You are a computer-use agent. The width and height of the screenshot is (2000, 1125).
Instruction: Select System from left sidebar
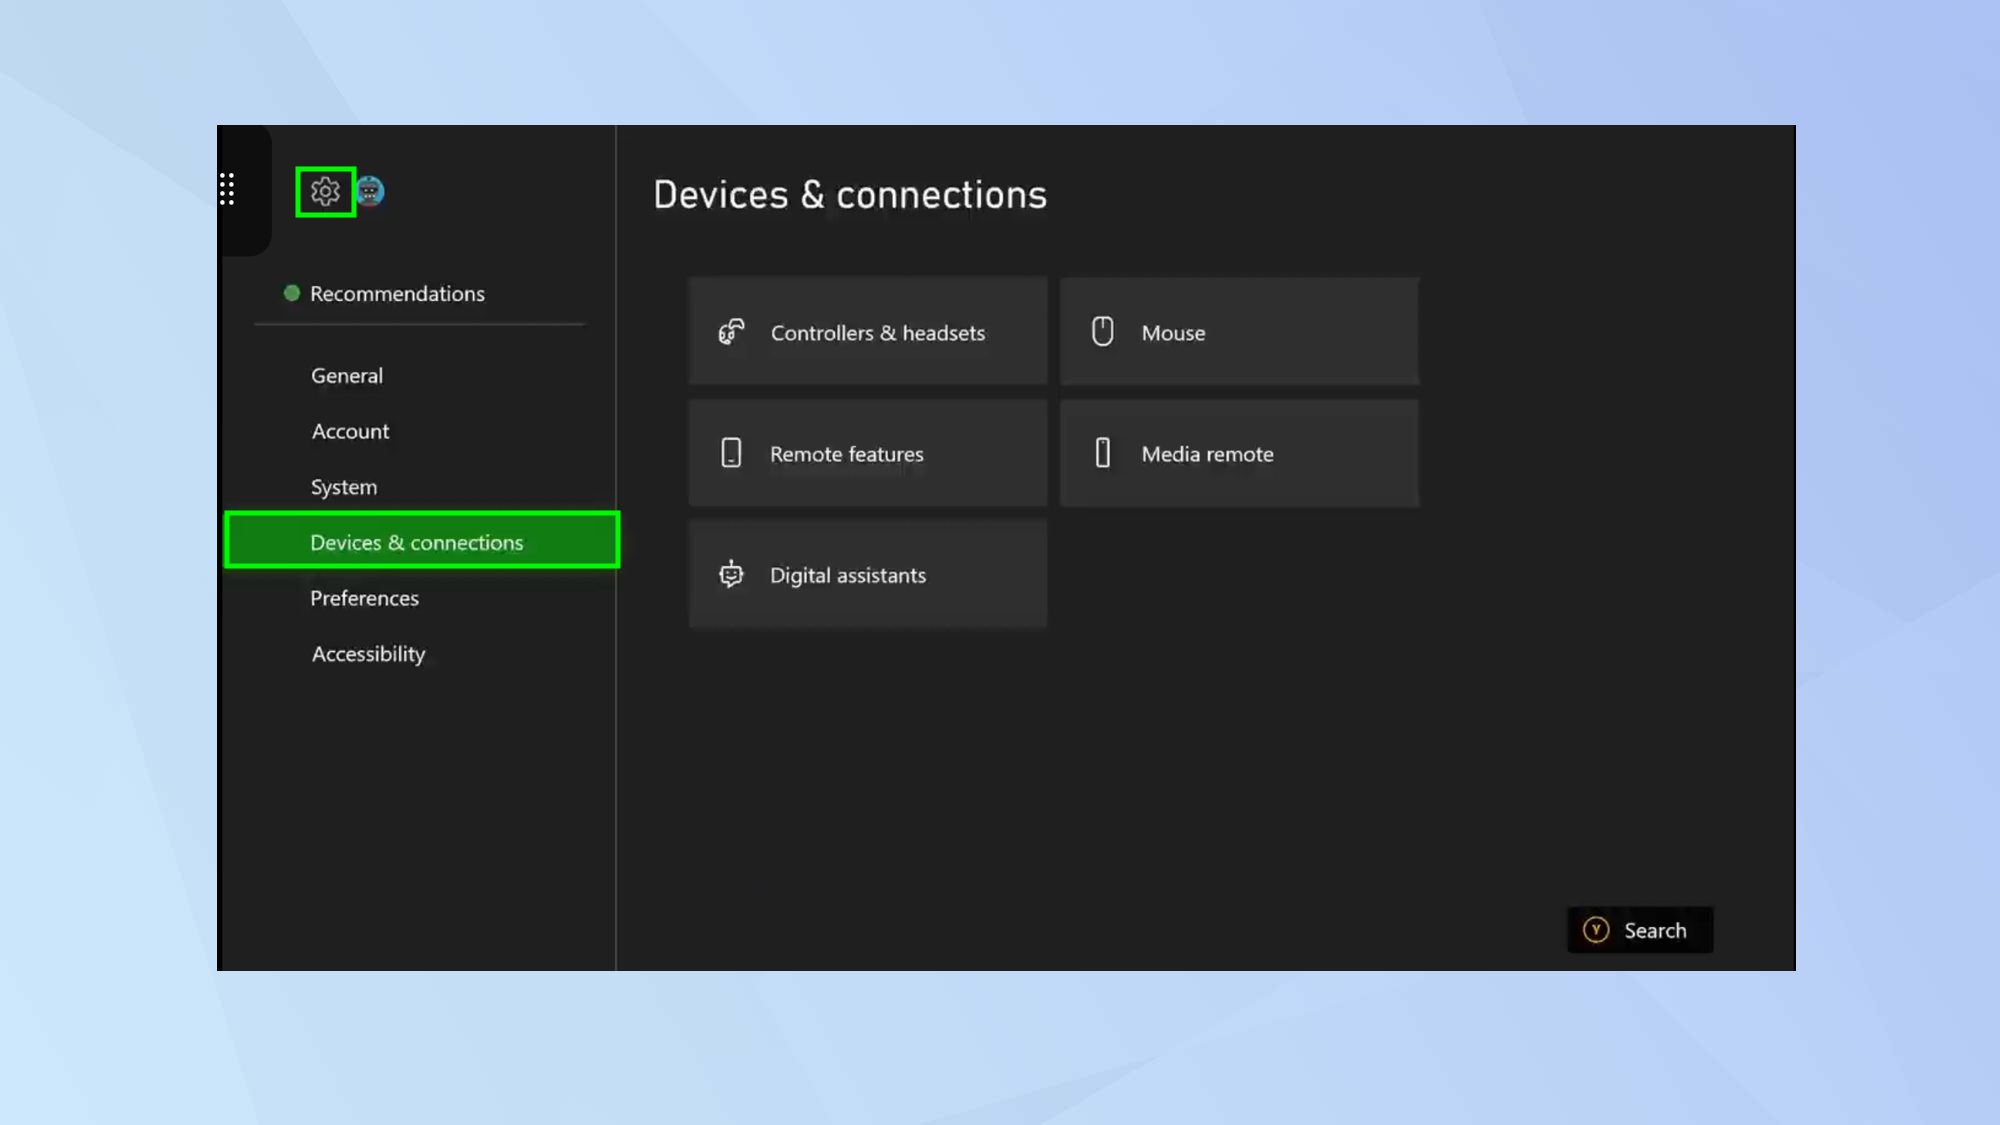[x=345, y=486]
